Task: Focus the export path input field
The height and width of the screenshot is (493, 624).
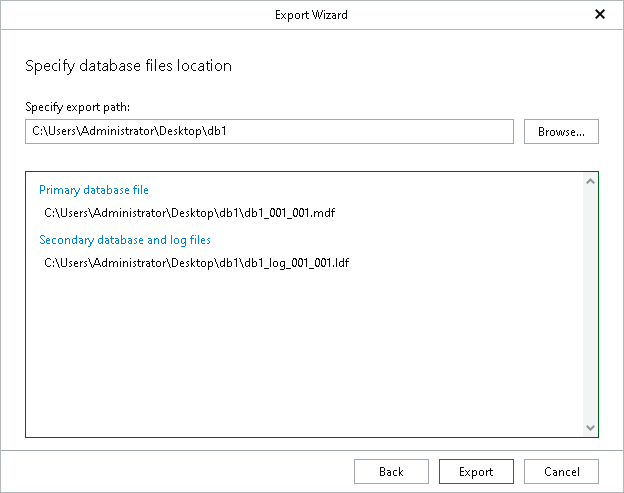Action: (x=269, y=131)
